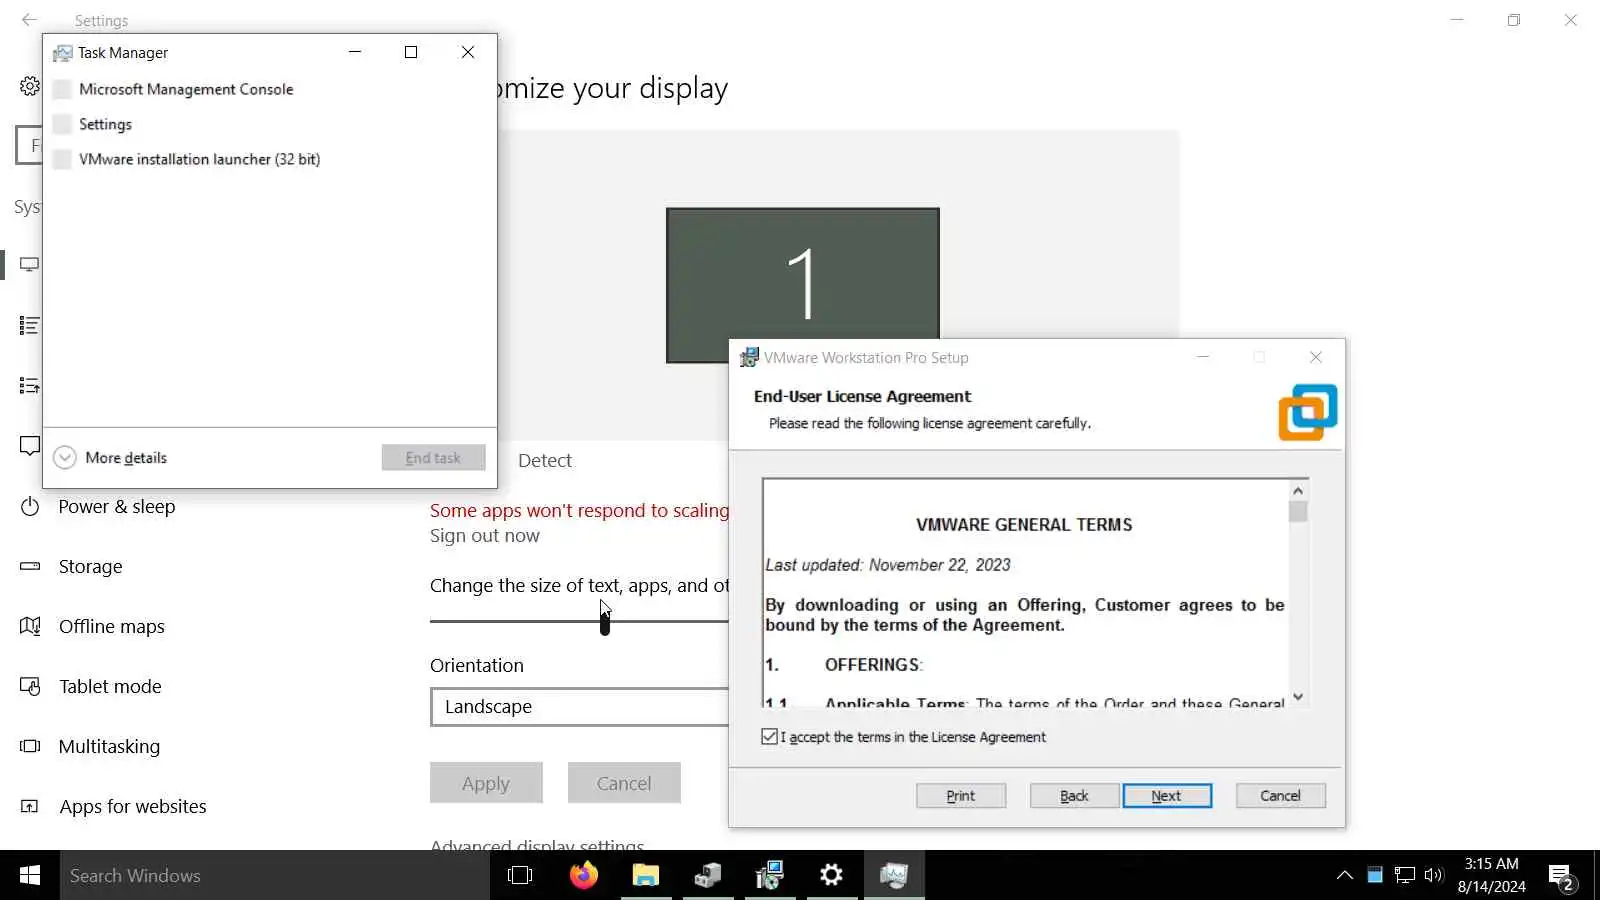Click the VMware setup title bar icon

749,357
